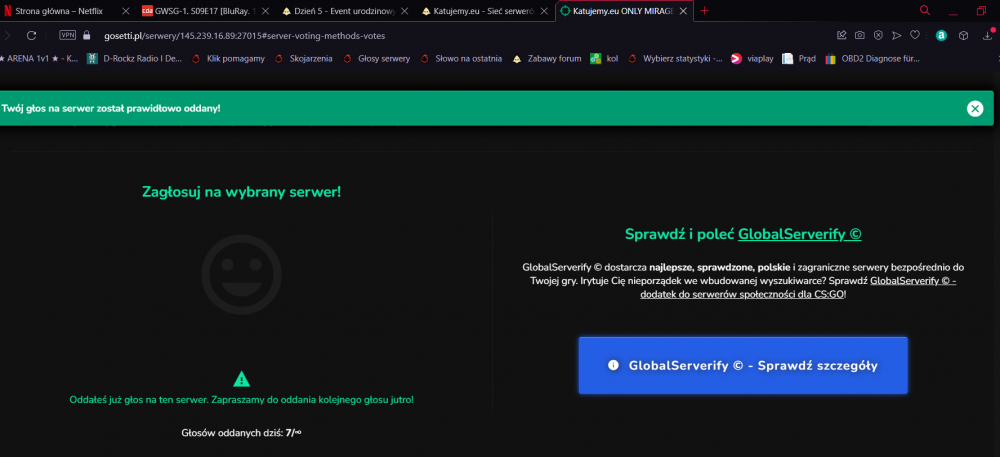This screenshot has width=1000, height=457.
Task: Open Głosy serwery bookmark
Action: tap(376, 59)
